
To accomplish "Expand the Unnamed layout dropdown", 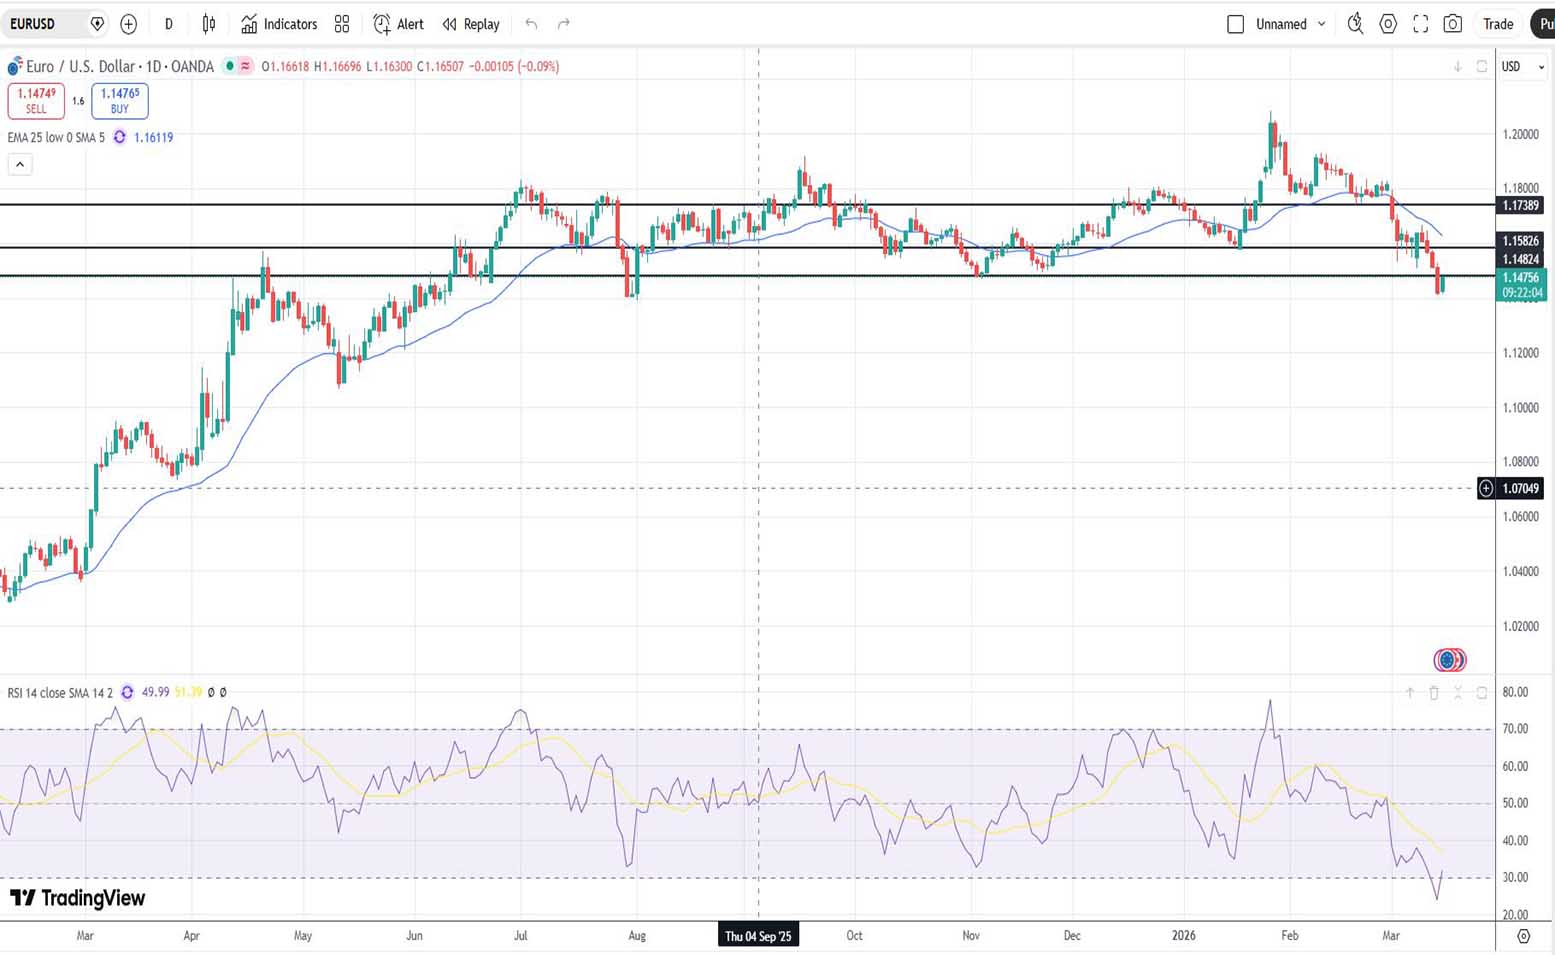I will pos(1321,24).
